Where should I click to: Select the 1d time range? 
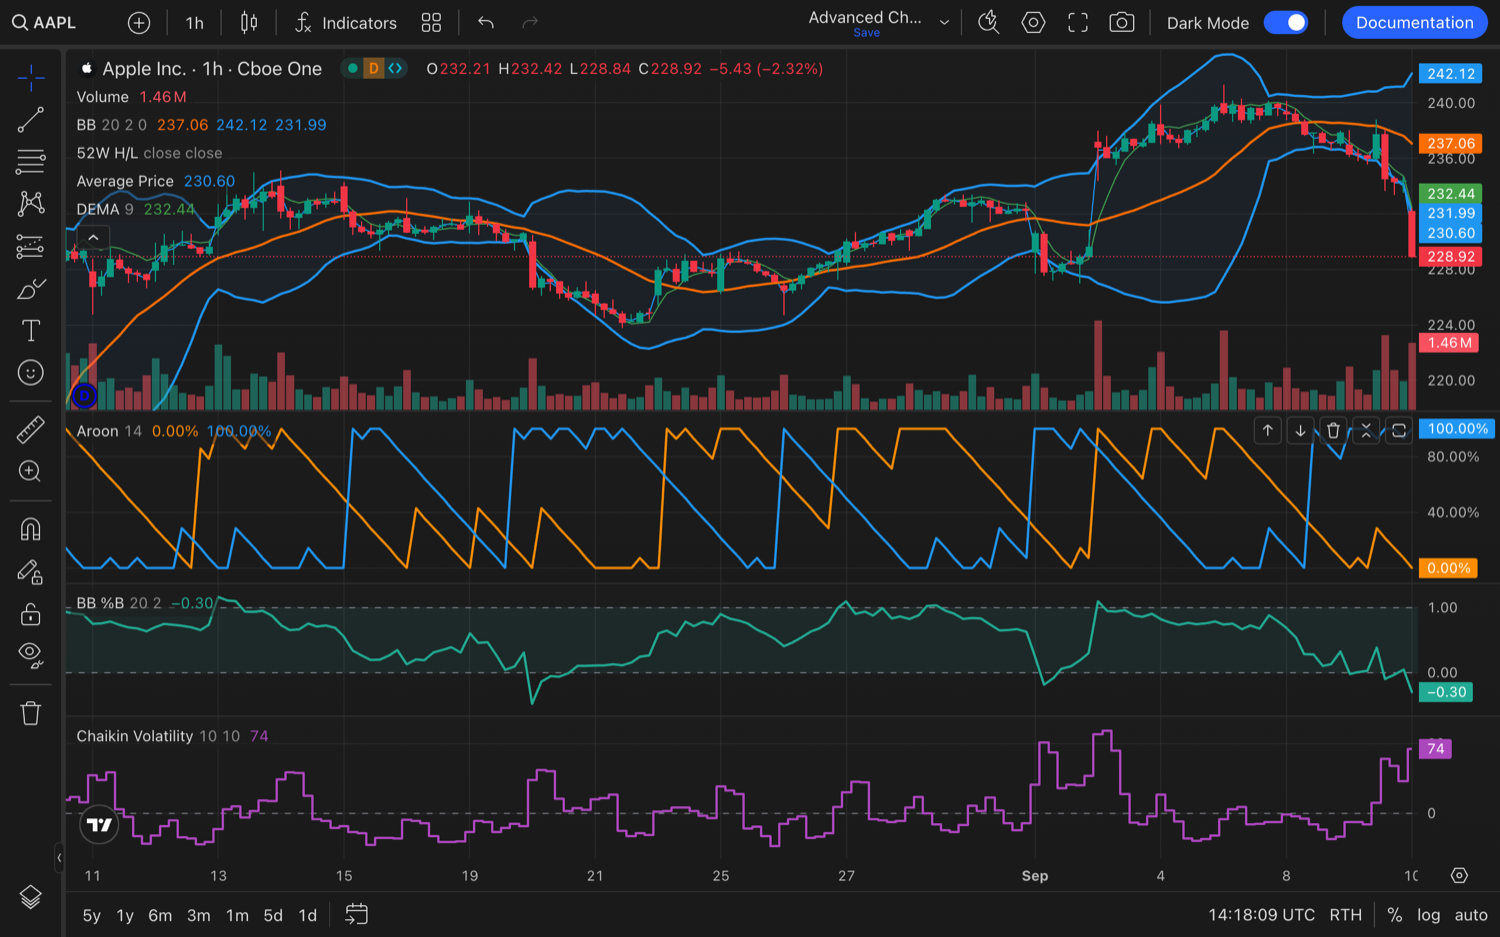[x=308, y=915]
